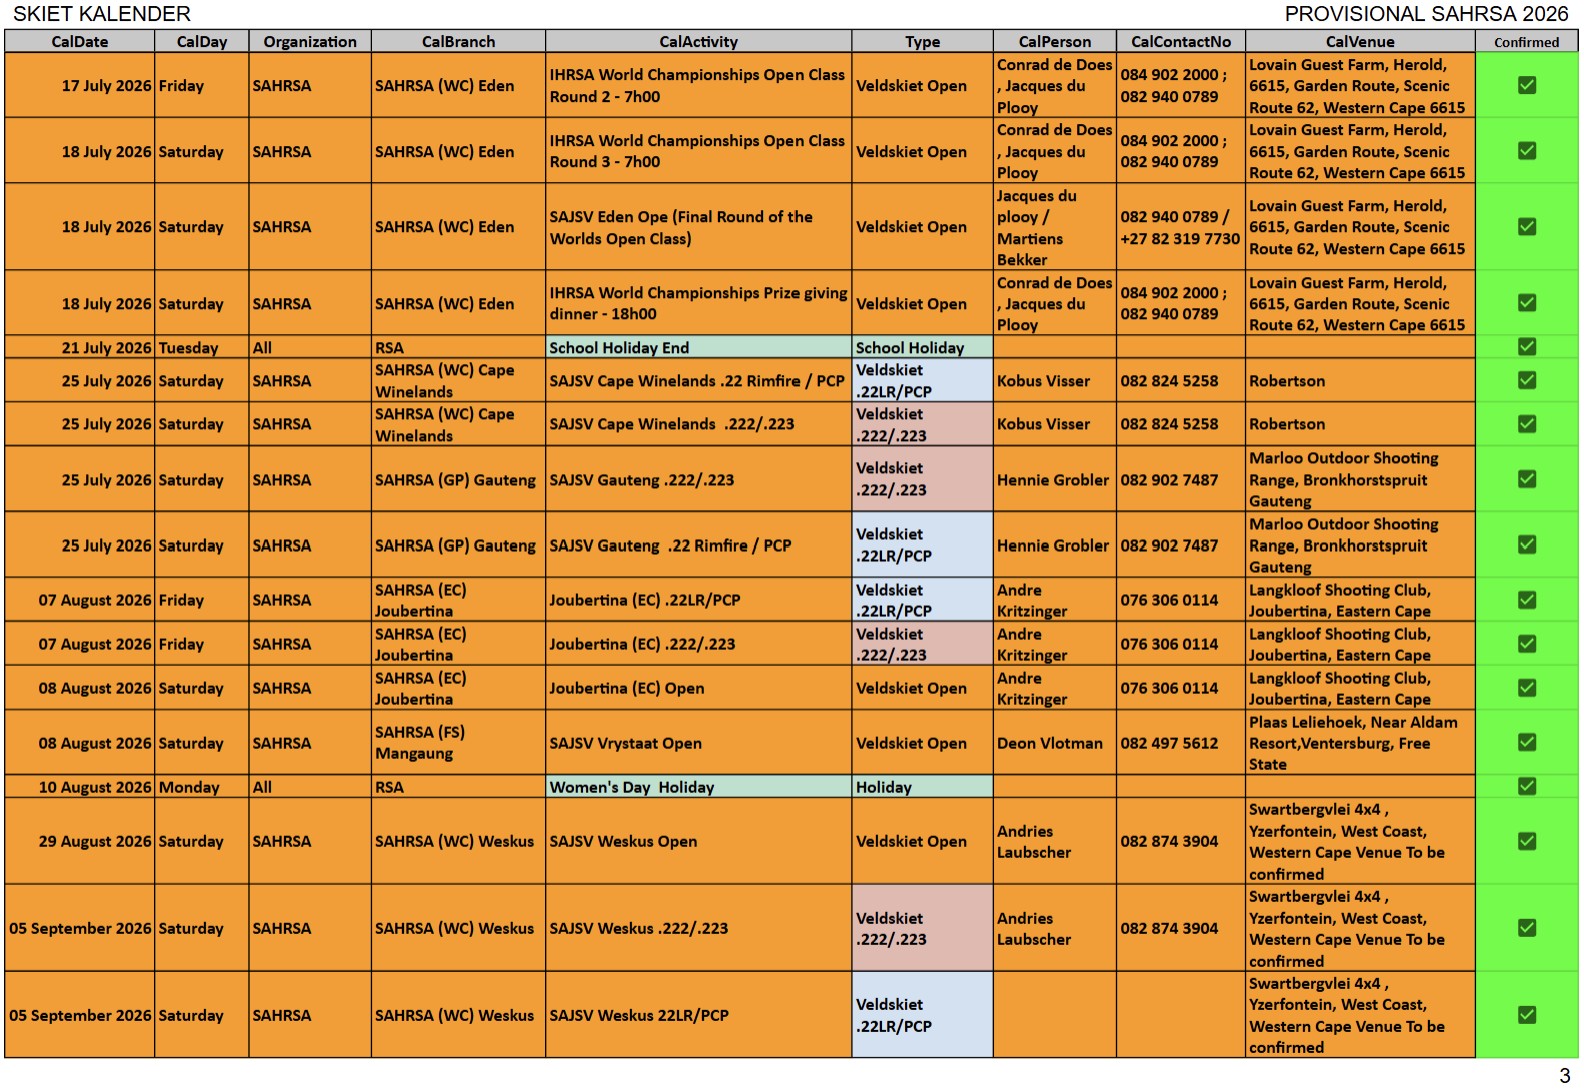Toggle Confirmed checkbox for 17 July 2026 row
The width and height of the screenshot is (1584, 1090).
pos(1526,85)
